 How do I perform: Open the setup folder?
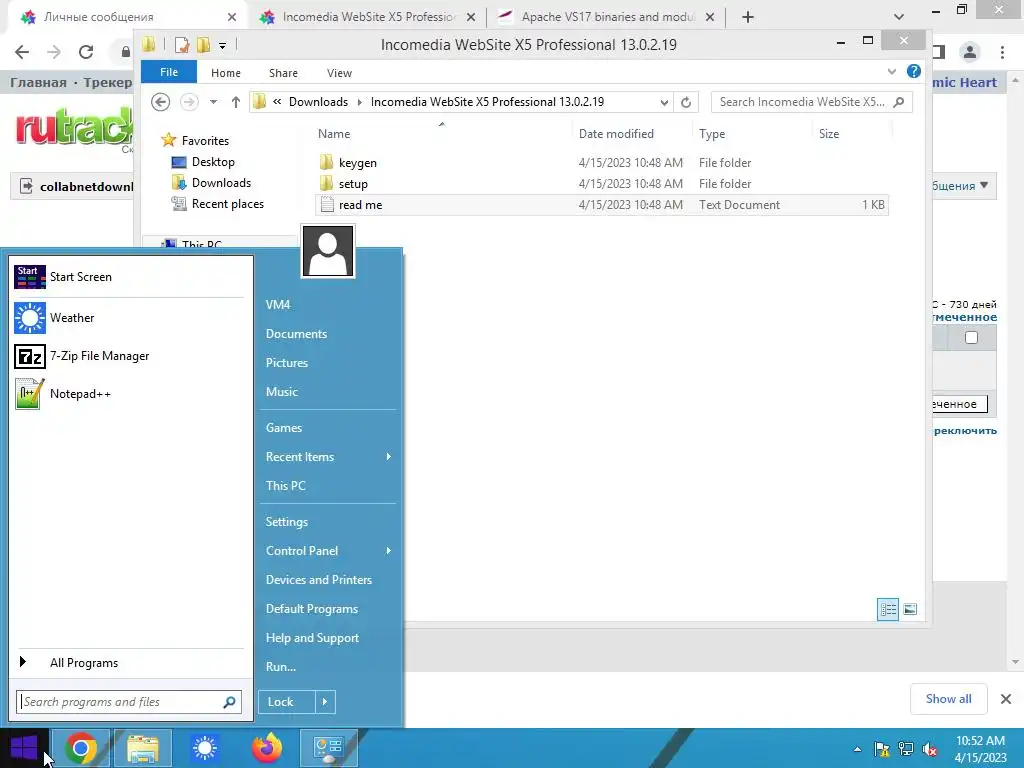[353, 184]
